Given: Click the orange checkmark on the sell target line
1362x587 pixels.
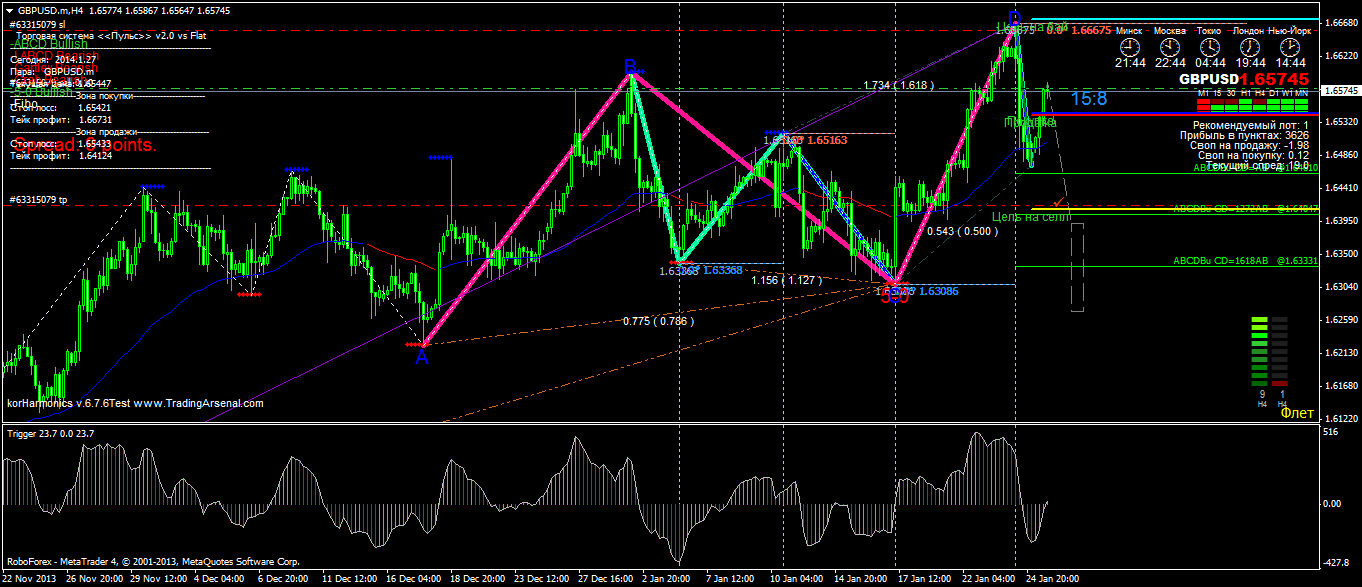Looking at the screenshot, I should 1059,203.
